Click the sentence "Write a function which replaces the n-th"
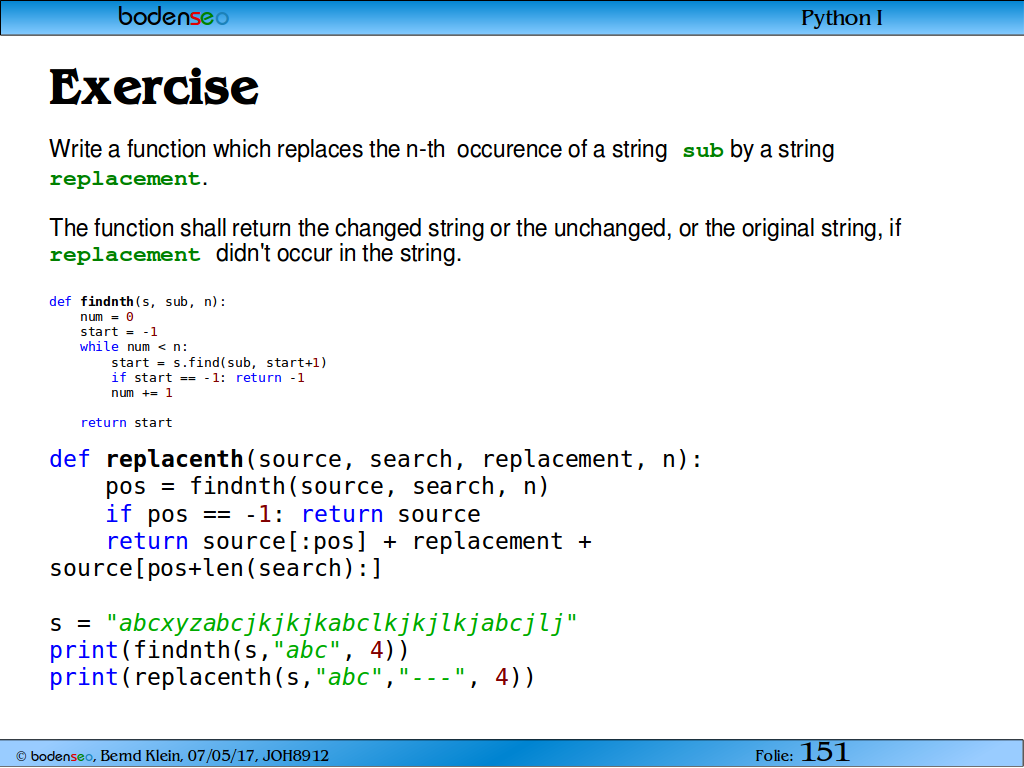This screenshot has width=1024, height=768. (x=247, y=150)
